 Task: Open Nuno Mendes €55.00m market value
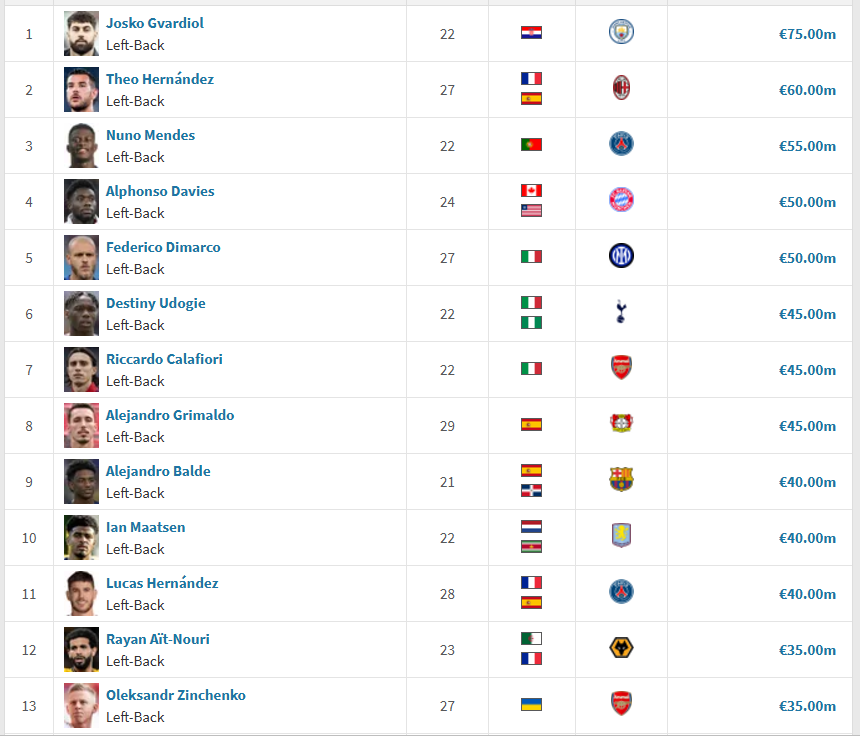(807, 146)
